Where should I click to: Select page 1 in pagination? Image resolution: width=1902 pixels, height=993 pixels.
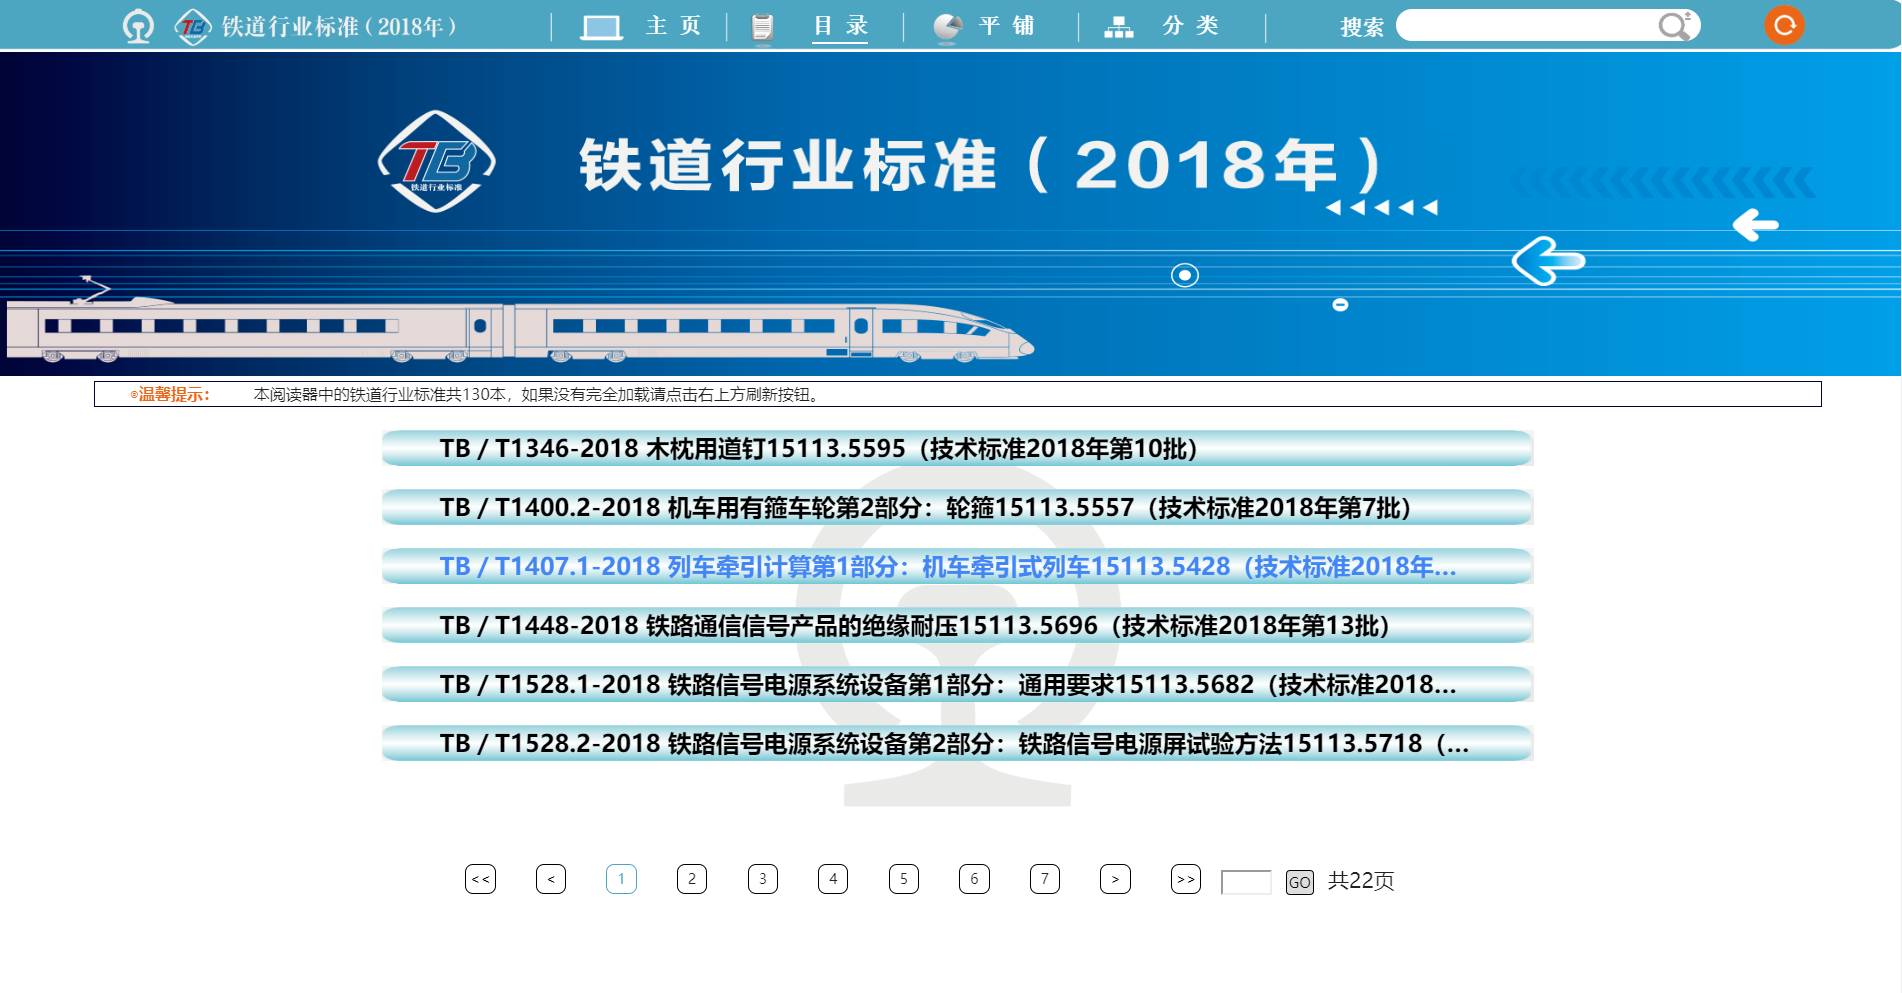point(621,879)
